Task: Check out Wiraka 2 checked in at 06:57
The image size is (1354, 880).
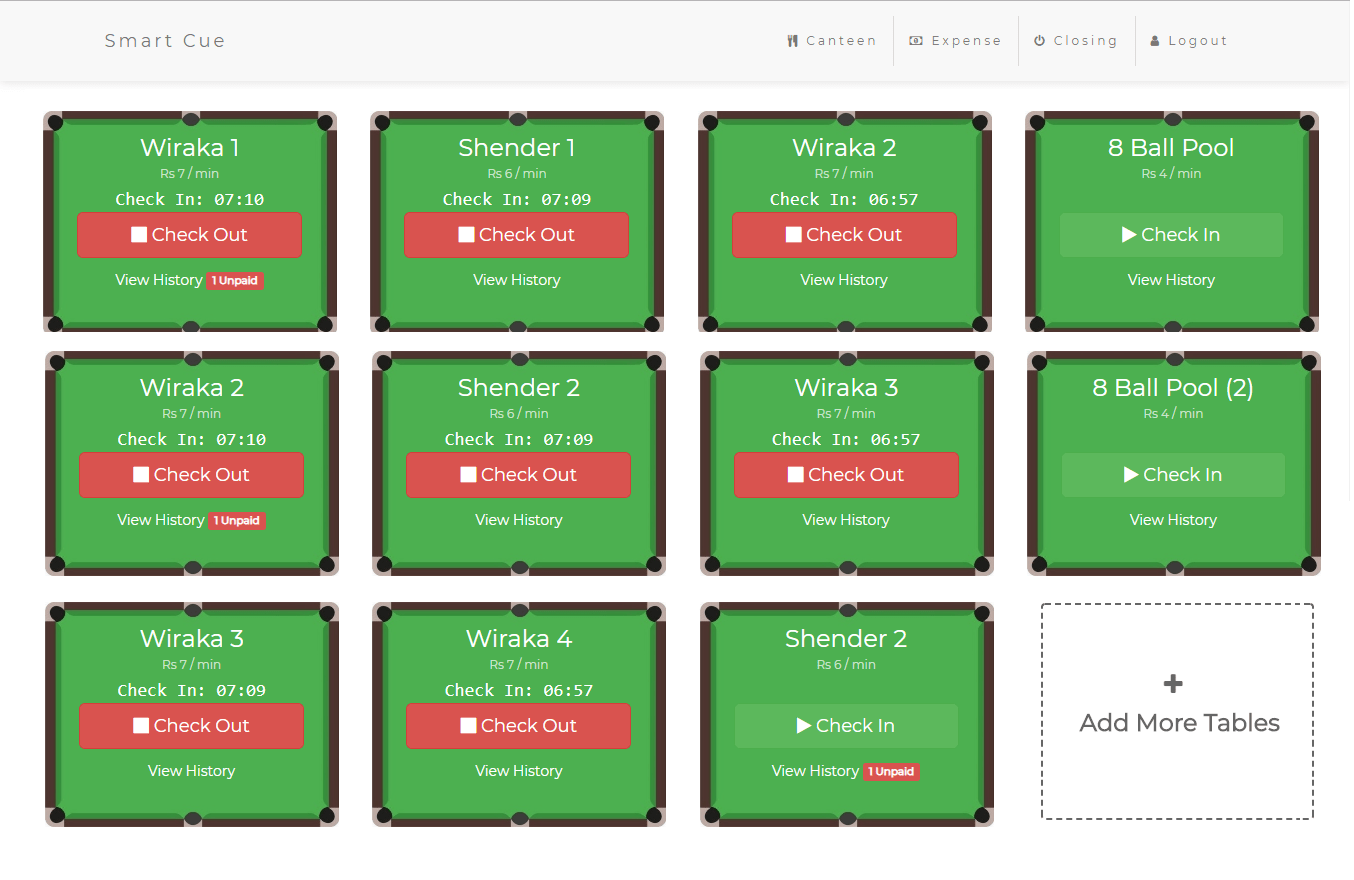Action: pyautogui.click(x=844, y=235)
